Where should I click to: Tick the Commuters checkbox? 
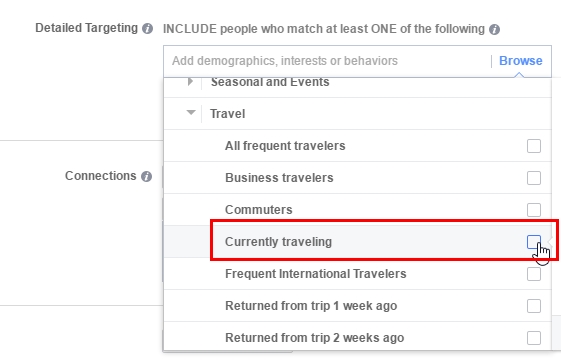534,210
